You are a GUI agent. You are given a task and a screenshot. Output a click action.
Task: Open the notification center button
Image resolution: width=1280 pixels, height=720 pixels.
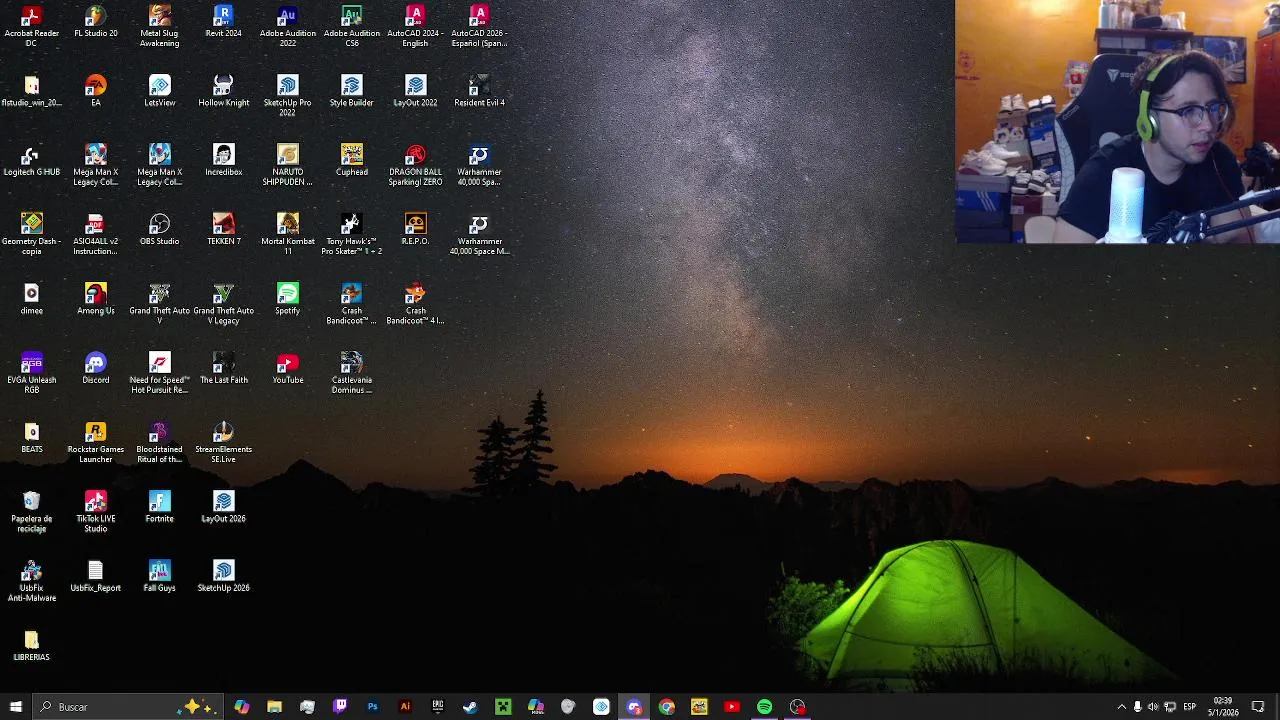pyautogui.click(x=1258, y=707)
